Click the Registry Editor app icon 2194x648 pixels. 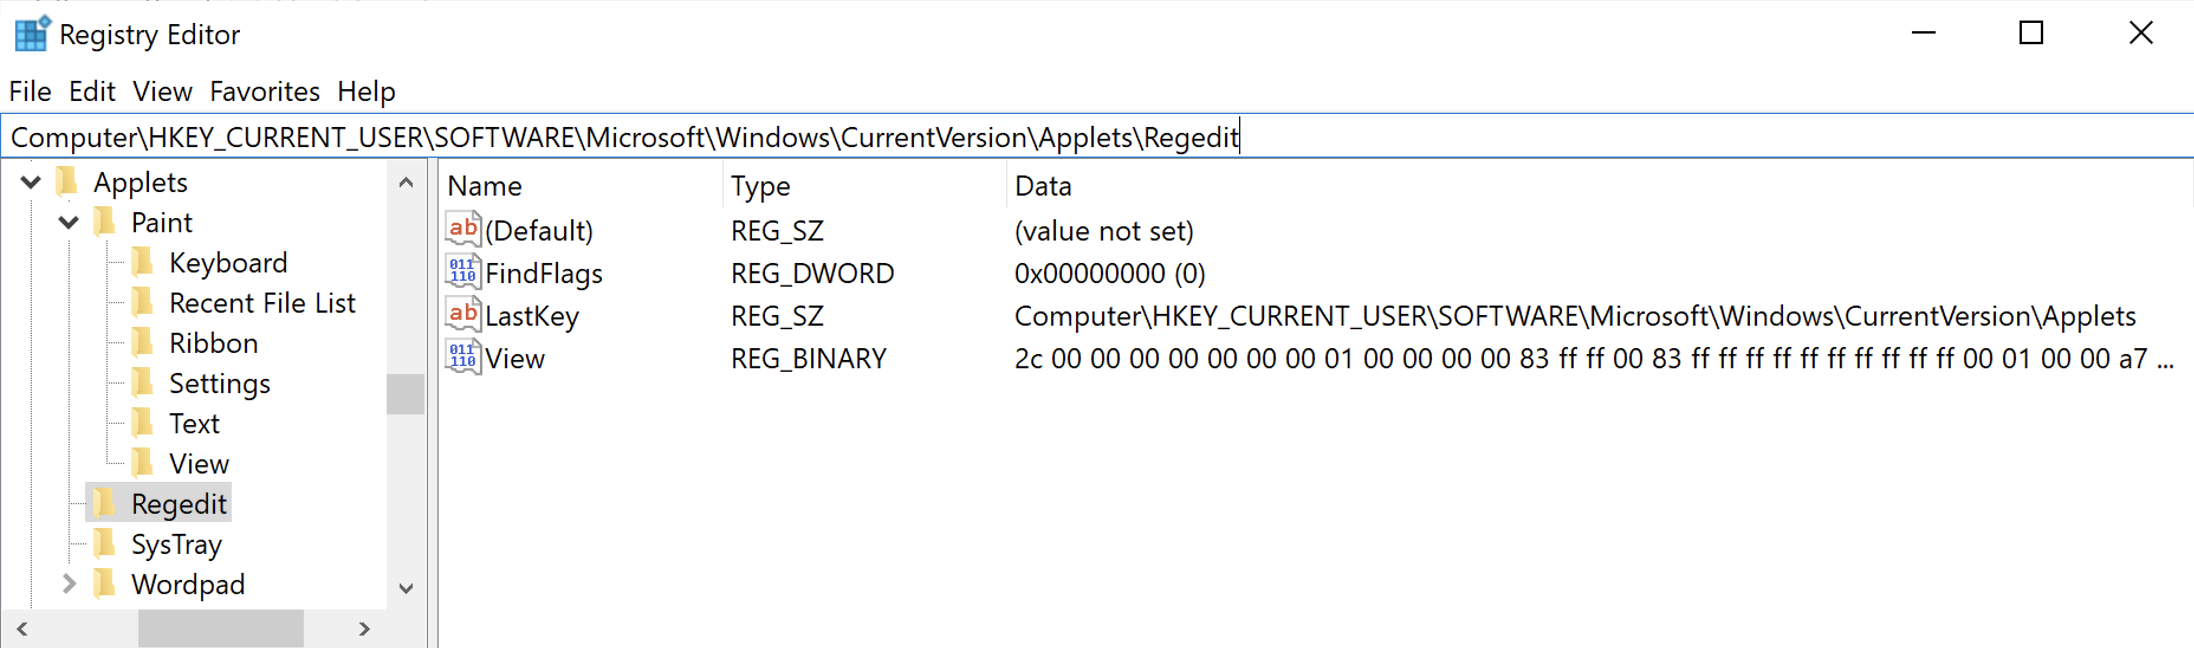32,34
